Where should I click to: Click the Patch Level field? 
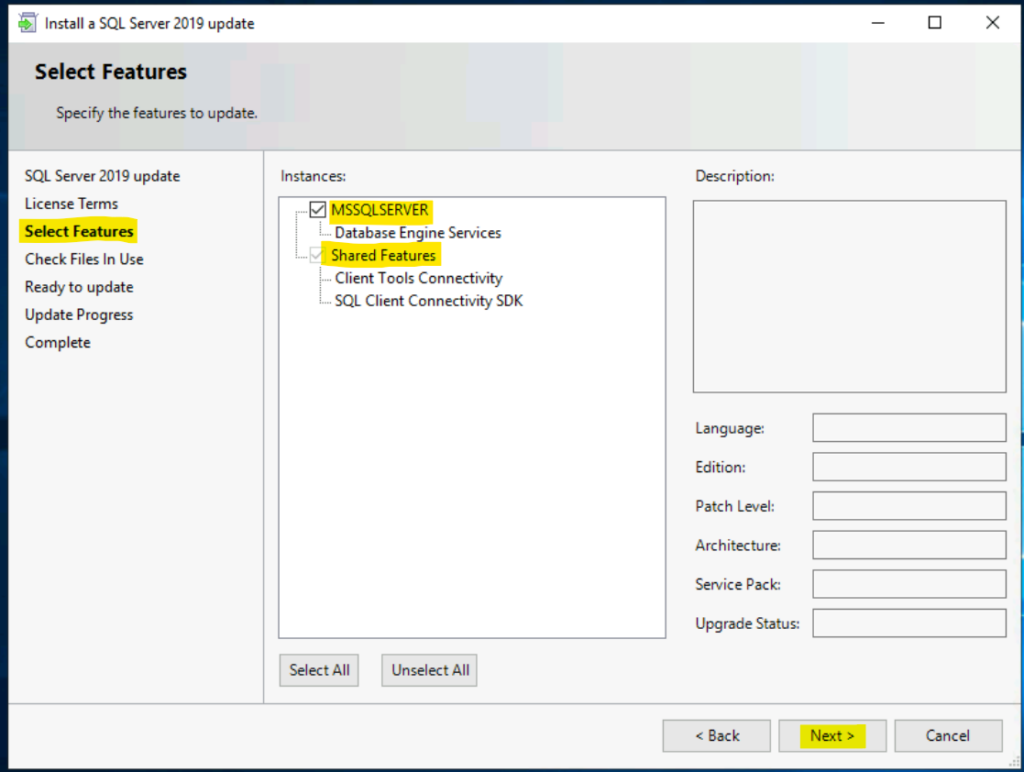tap(909, 506)
